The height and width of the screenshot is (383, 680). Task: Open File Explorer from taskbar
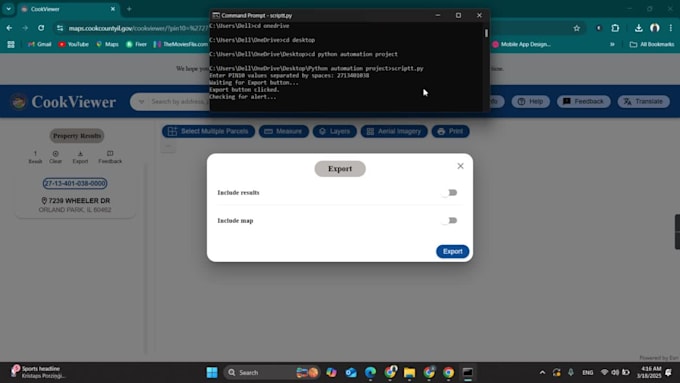[409, 372]
